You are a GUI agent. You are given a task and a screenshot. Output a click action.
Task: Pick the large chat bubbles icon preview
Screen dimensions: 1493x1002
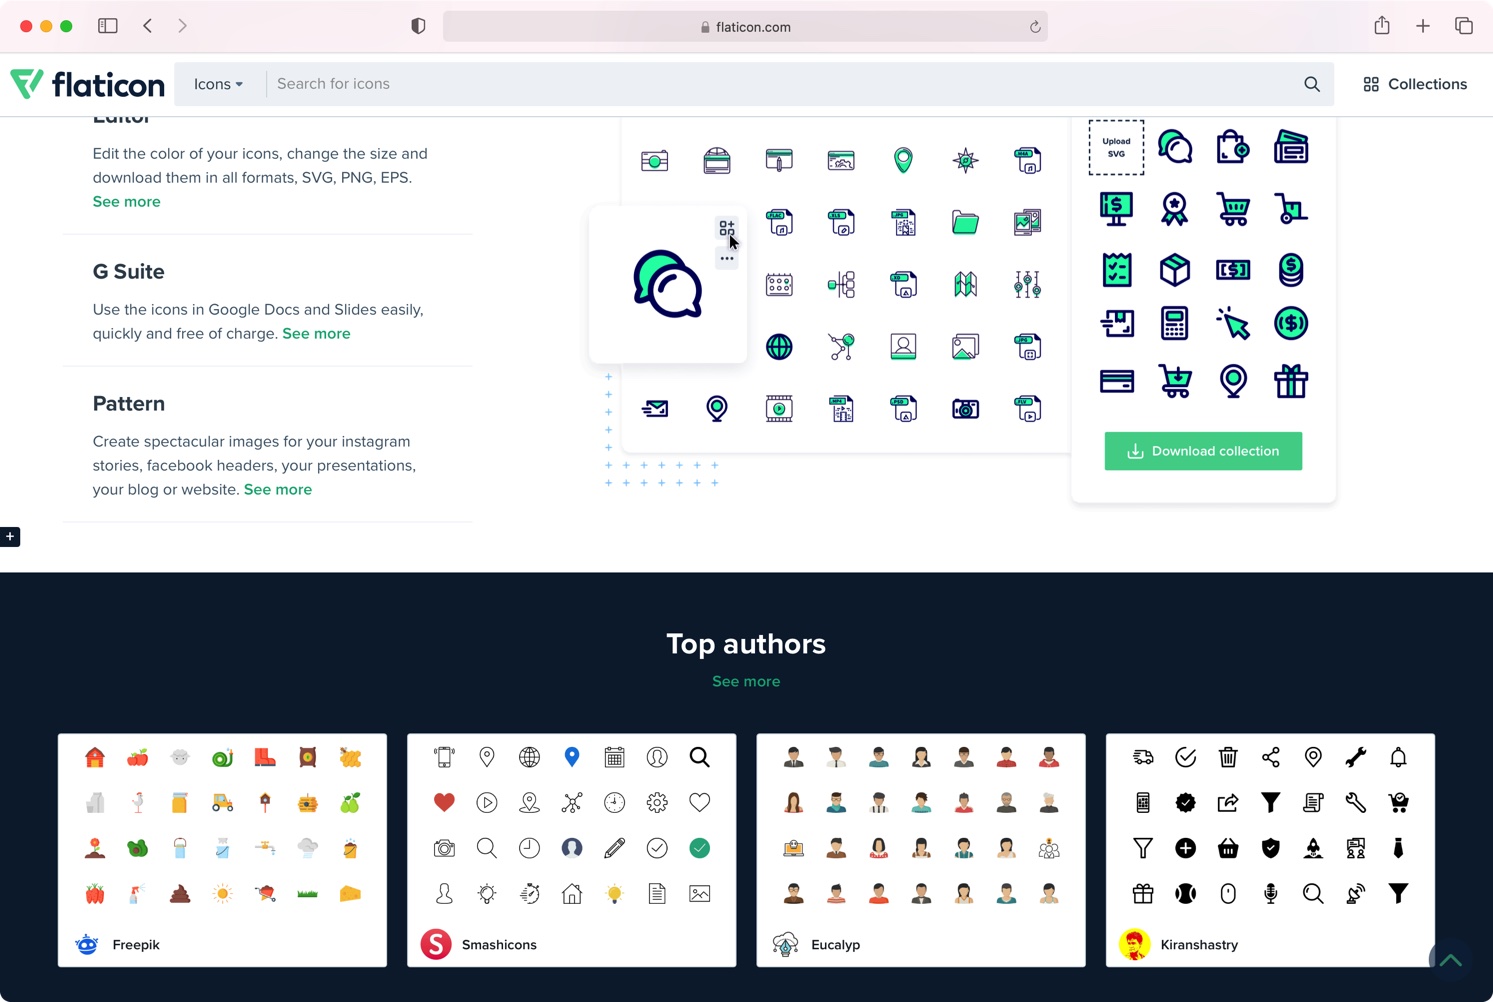point(667,284)
